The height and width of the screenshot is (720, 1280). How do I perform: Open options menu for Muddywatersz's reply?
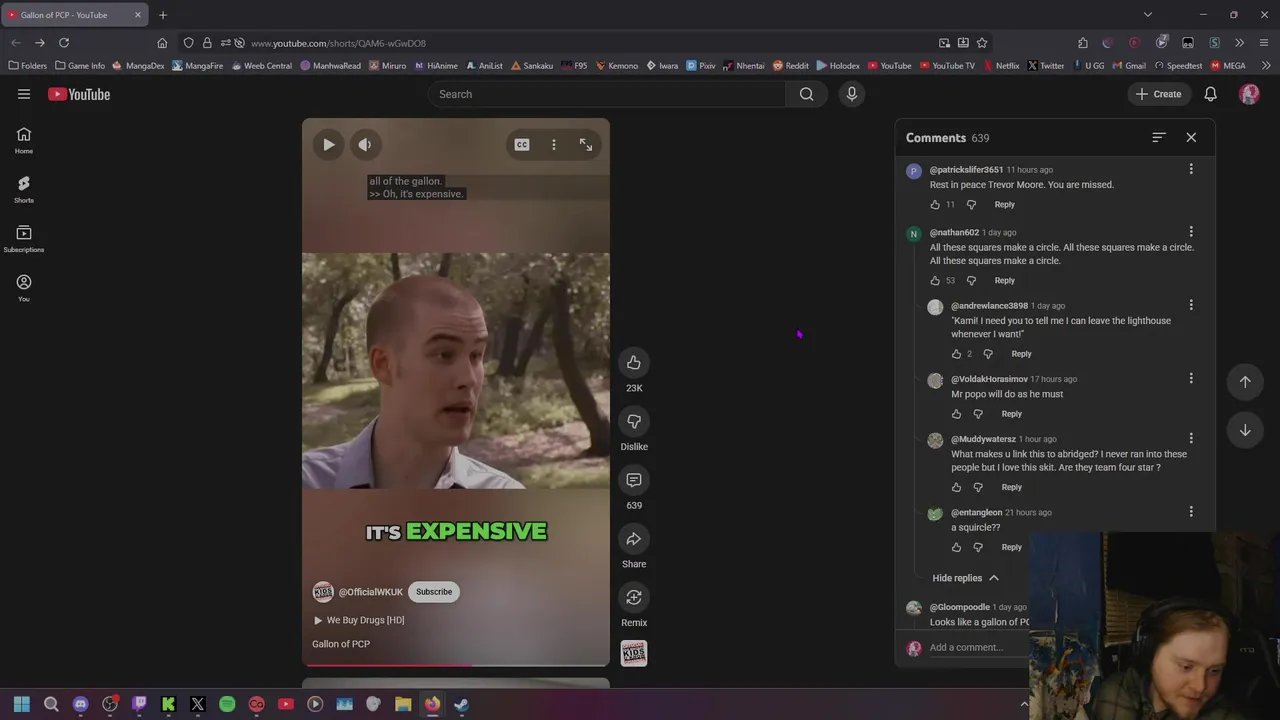(x=1191, y=439)
